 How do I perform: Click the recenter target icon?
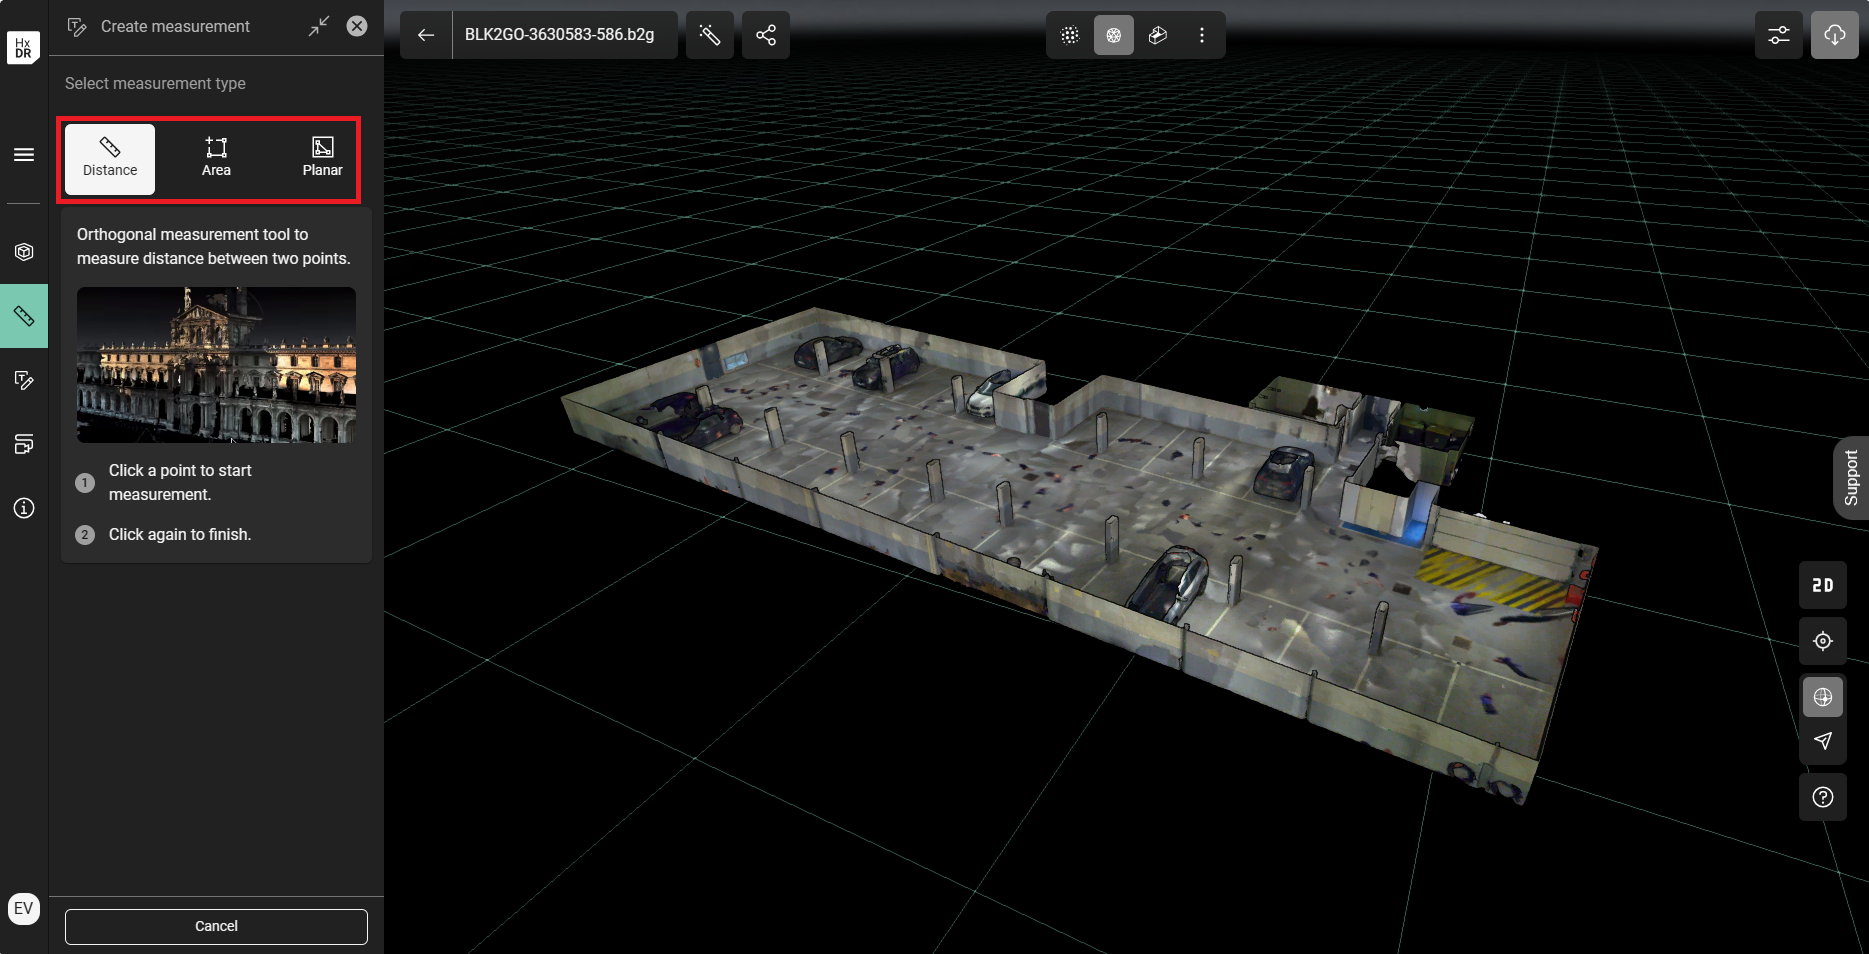pos(1823,641)
